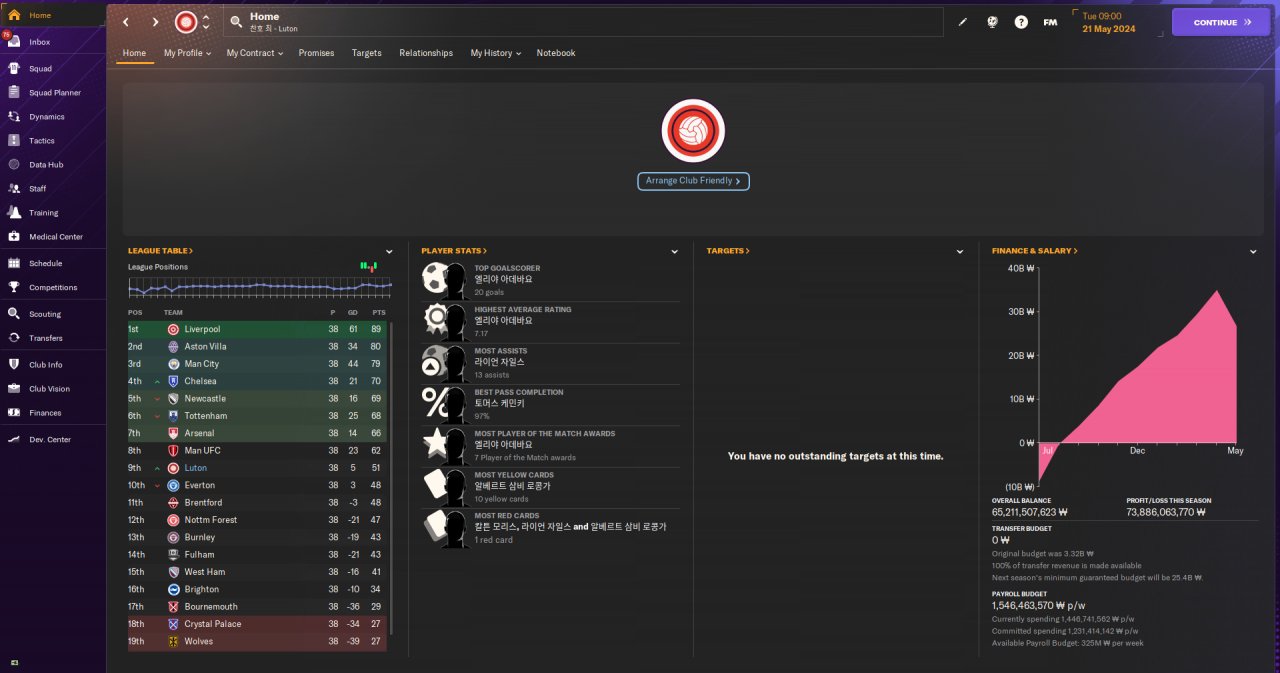The image size is (1280, 673).
Task: Select Wolves in the league table
Action: tap(257, 641)
